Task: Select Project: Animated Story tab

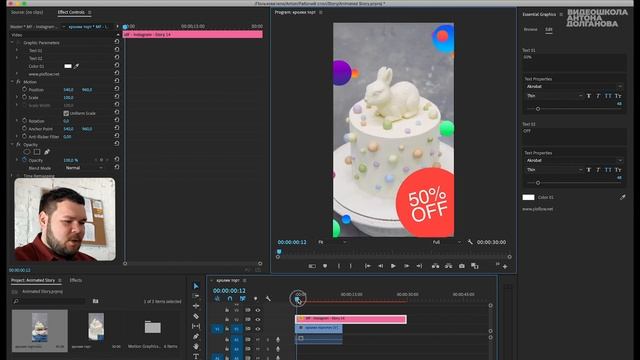Action: [33, 280]
